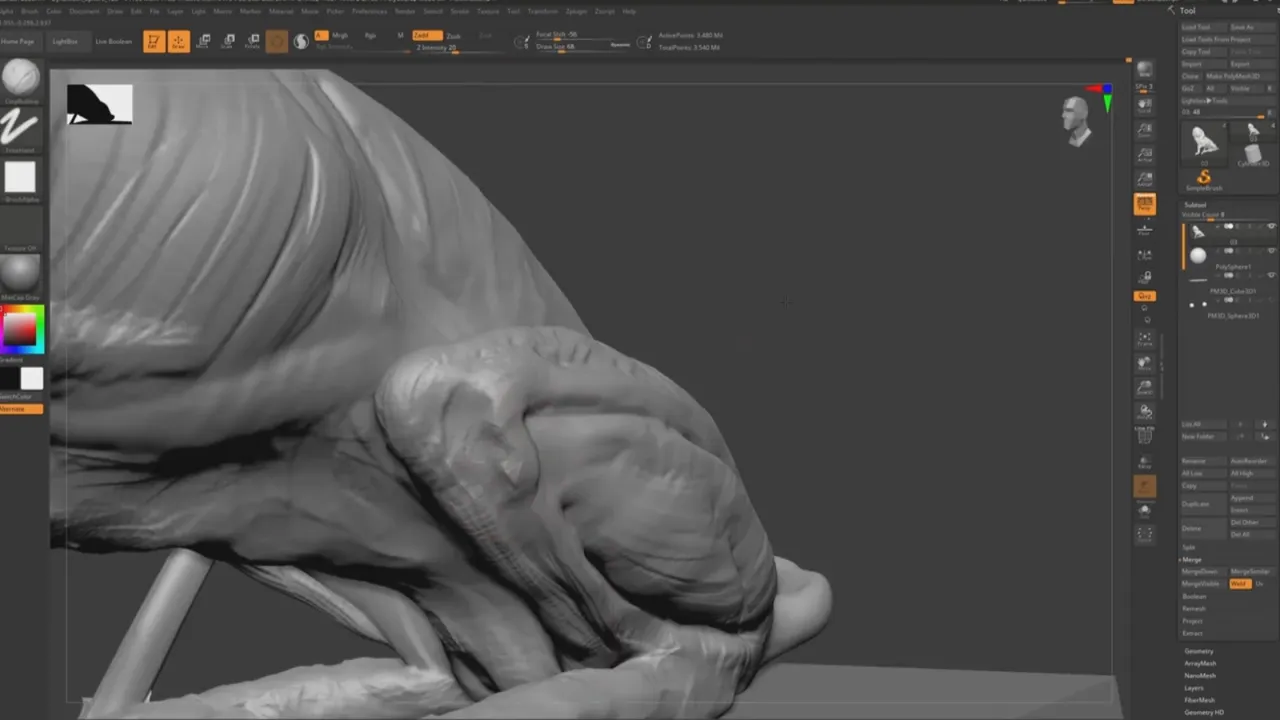Toggle visibility eye of subtool 03
The height and width of the screenshot is (720, 1280).
(x=1271, y=226)
